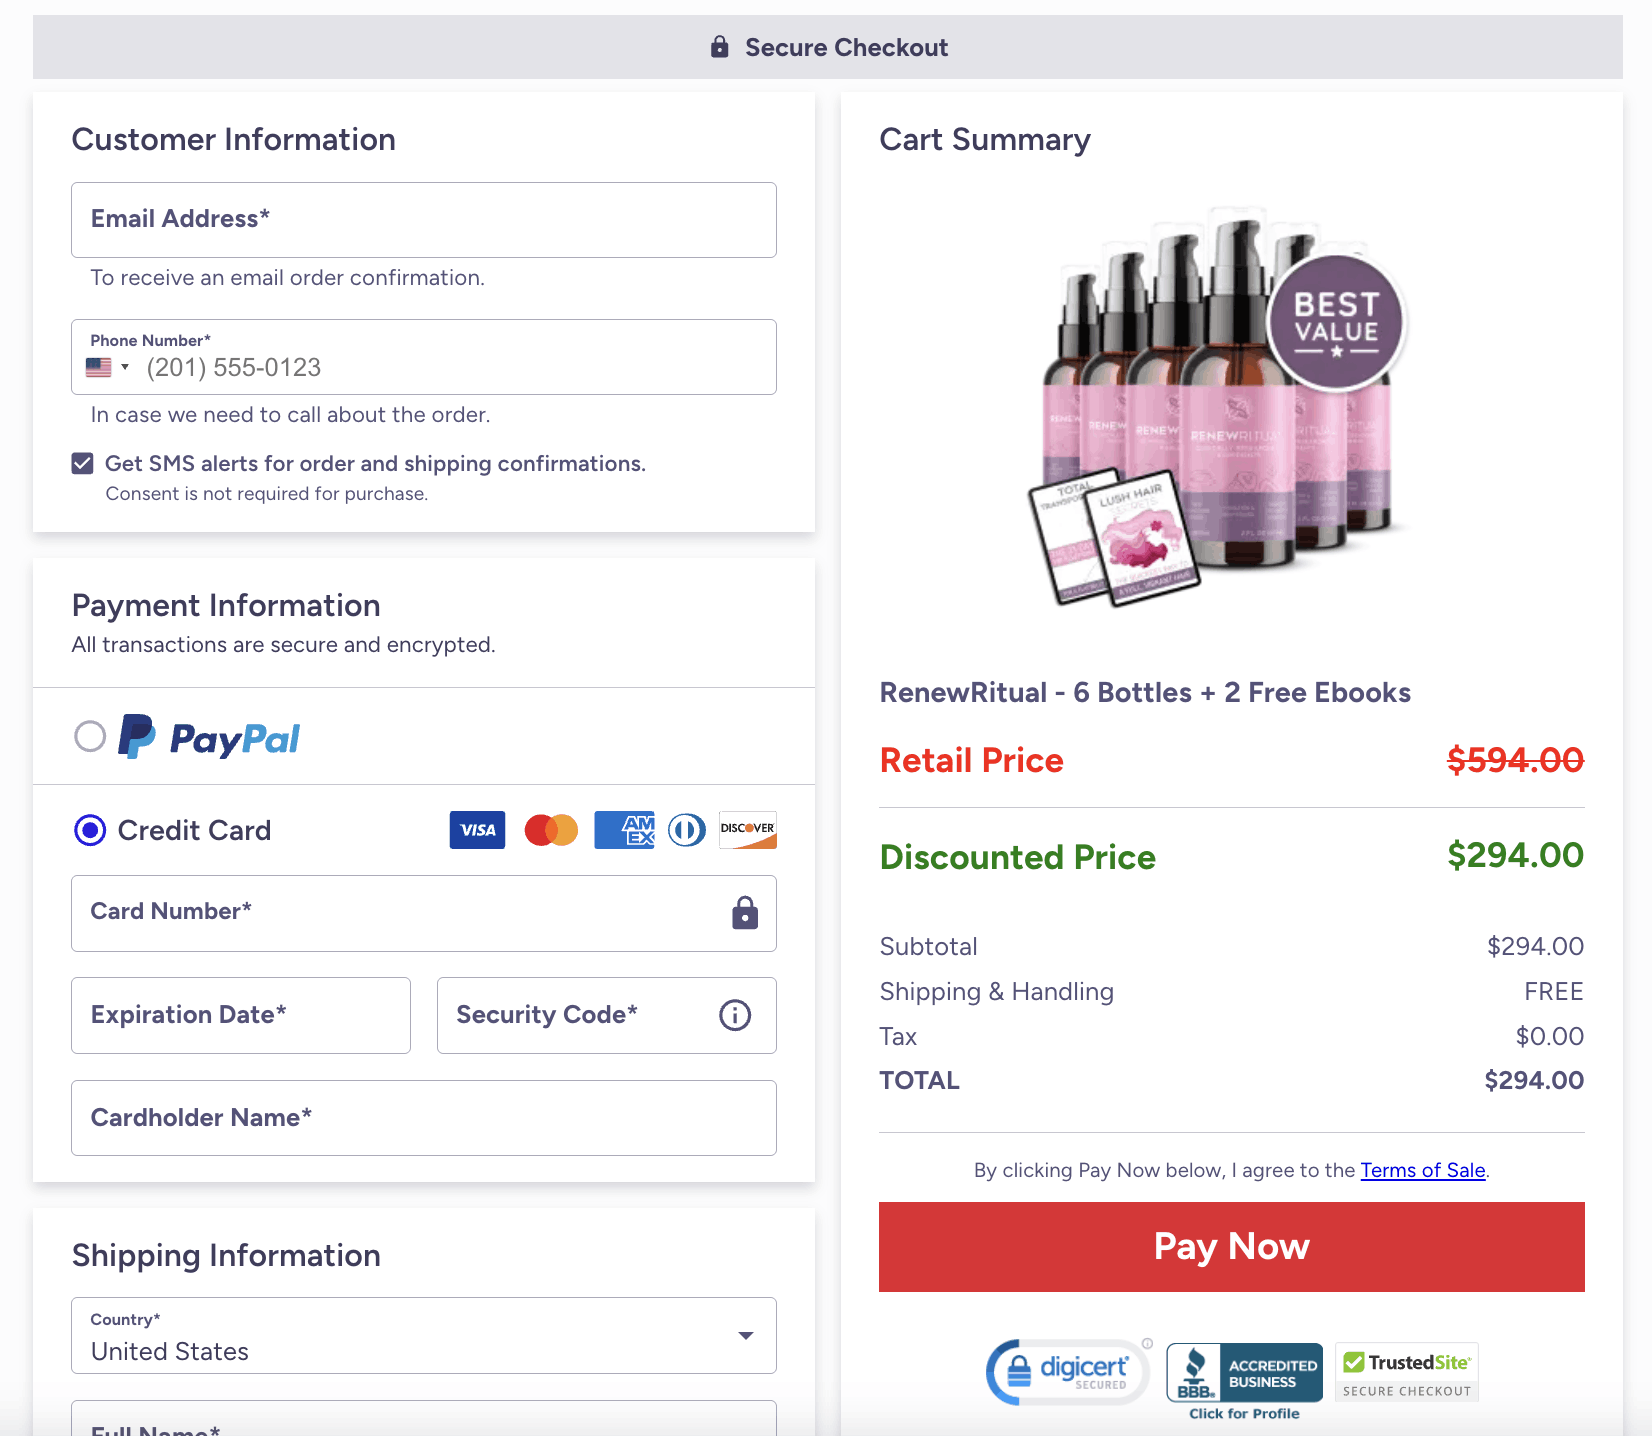Click the BBB Accredited Business profile link

tap(1243, 1413)
